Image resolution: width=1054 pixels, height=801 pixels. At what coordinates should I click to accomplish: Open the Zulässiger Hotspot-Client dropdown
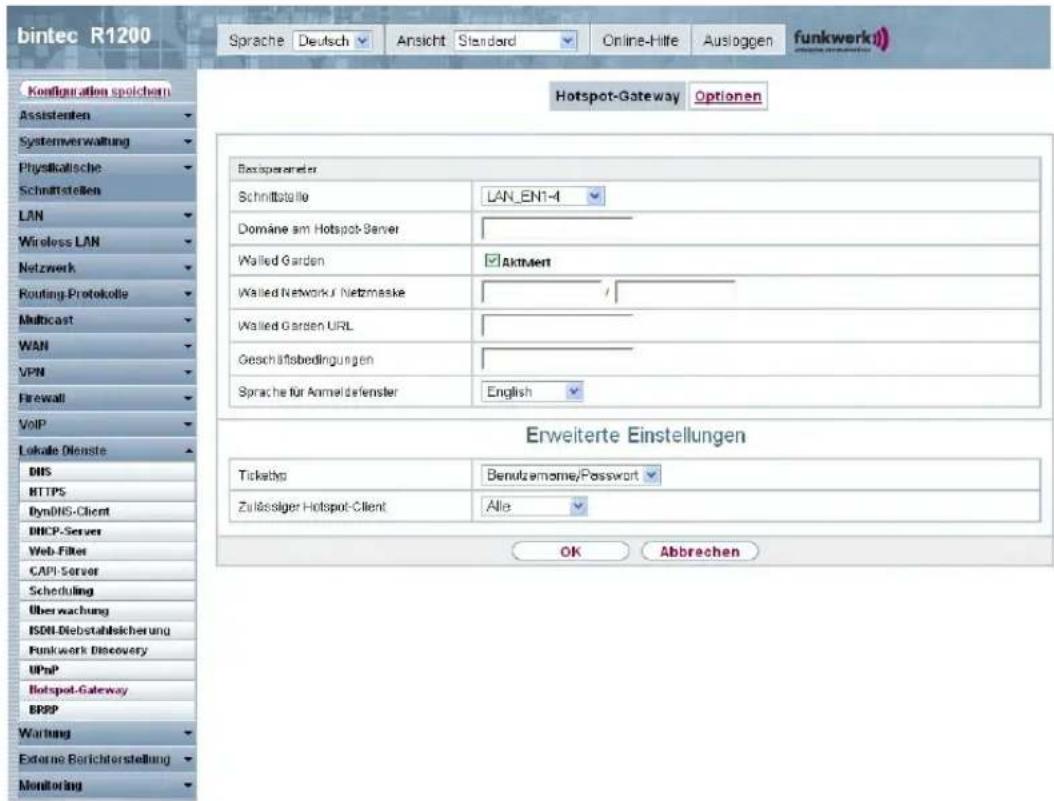pos(534,506)
